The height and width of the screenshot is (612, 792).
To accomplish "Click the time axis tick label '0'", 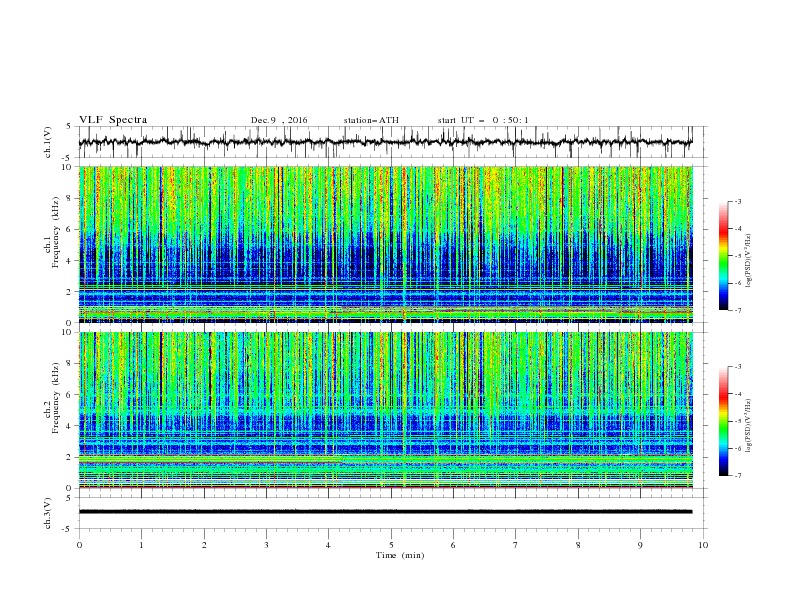I will click(x=79, y=545).
